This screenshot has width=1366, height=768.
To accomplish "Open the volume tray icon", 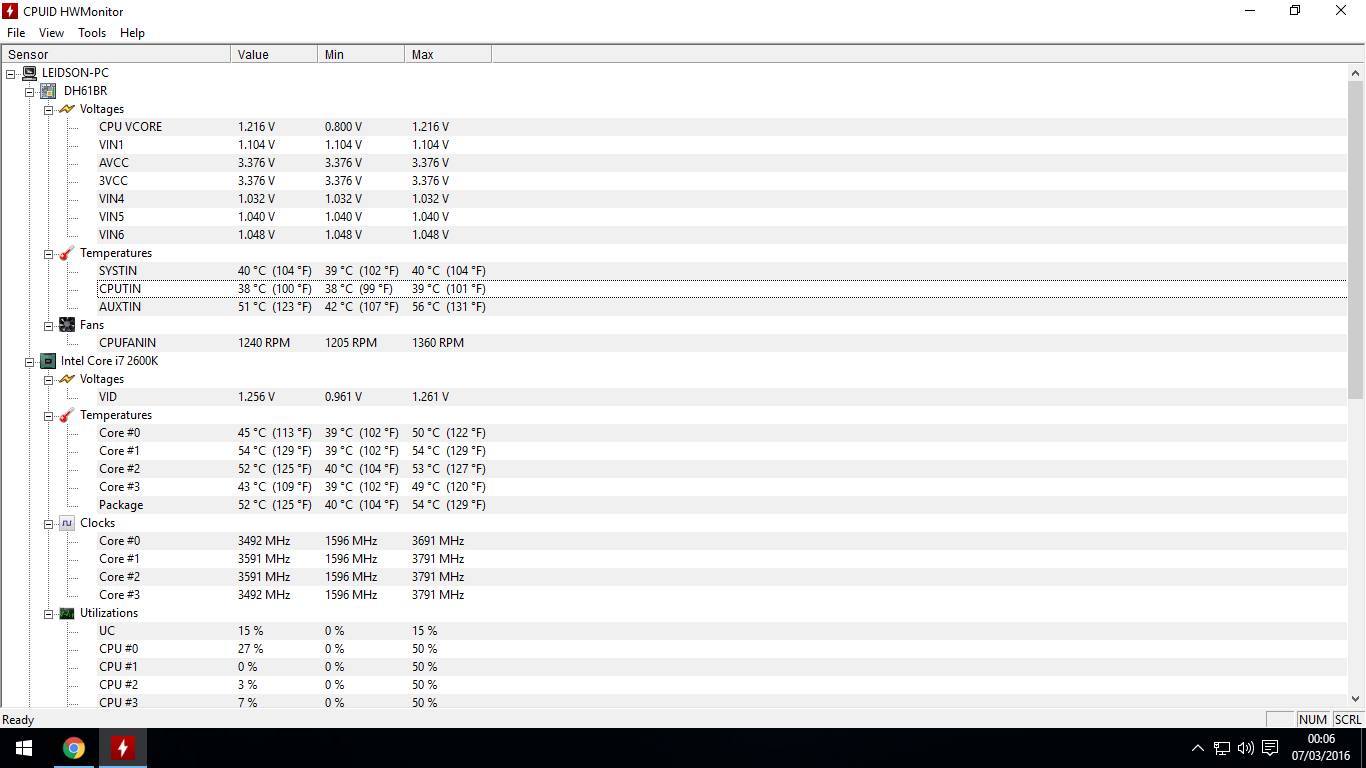I will click(x=1245, y=748).
